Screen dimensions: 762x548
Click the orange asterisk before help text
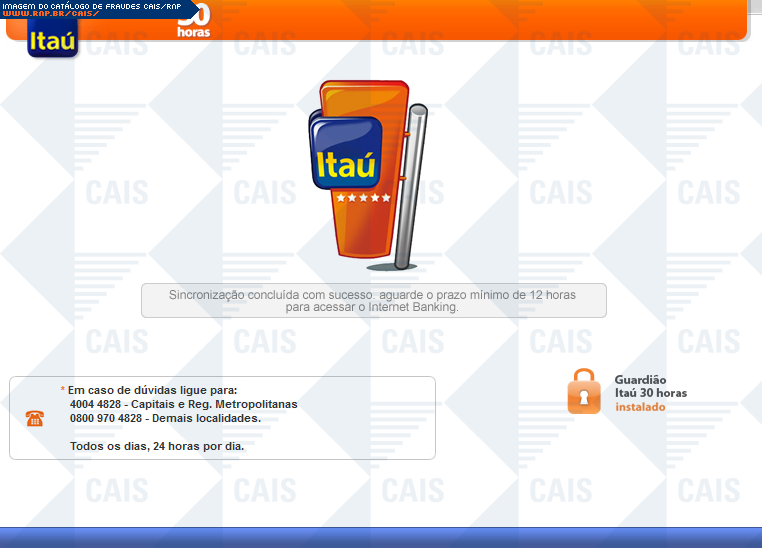click(62, 390)
